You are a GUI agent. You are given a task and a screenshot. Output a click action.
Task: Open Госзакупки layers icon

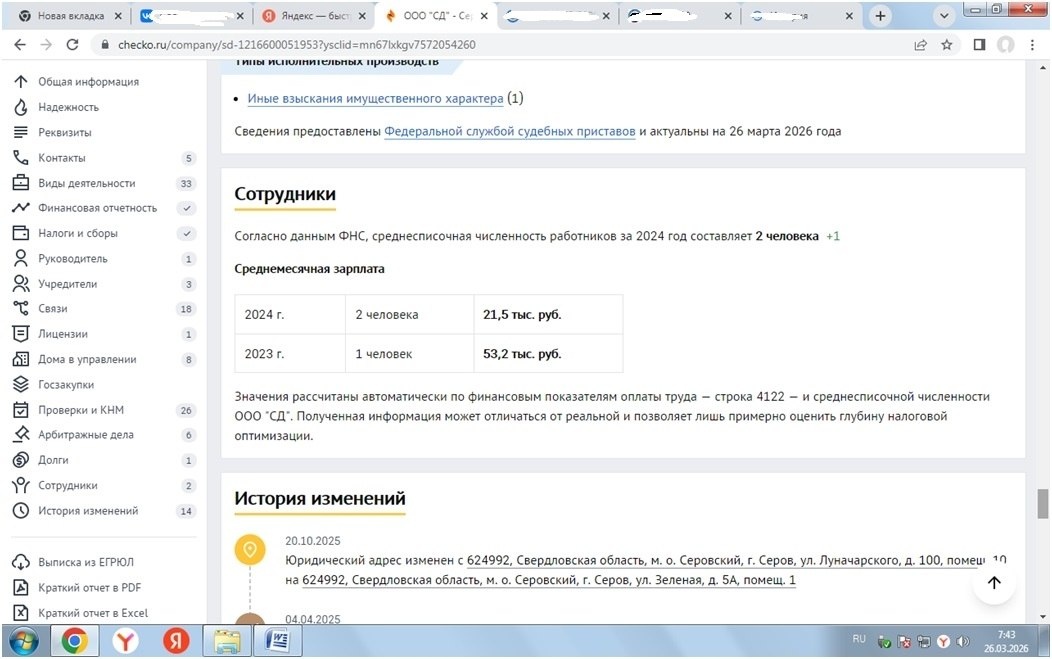pyautogui.click(x=21, y=385)
